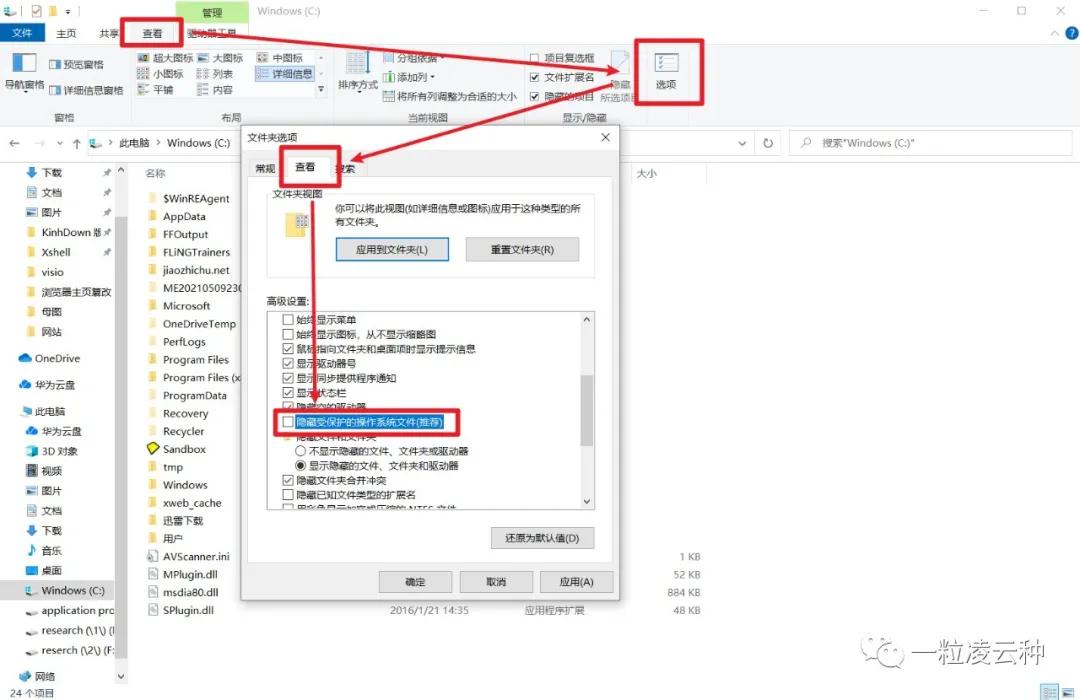Select the 详细信息 (Details) view icon
This screenshot has width=1080, height=700.
pyautogui.click(x=285, y=72)
